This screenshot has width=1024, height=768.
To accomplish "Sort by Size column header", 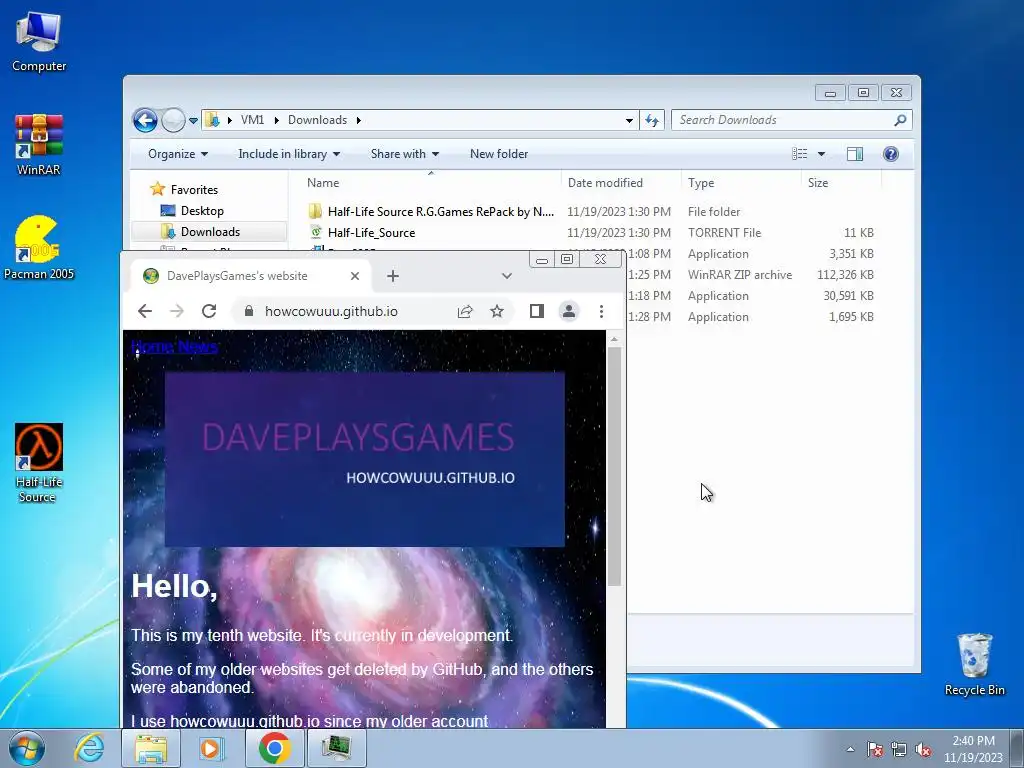I will (x=841, y=183).
